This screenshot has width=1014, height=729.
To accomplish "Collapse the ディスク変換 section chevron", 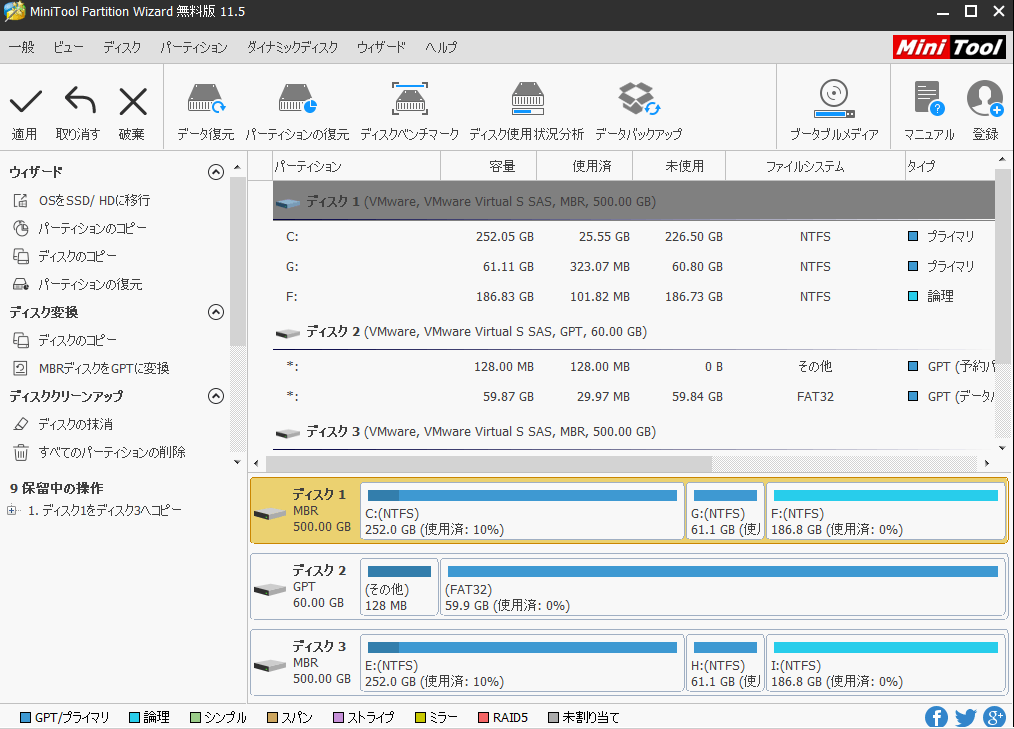I will coord(215,311).
